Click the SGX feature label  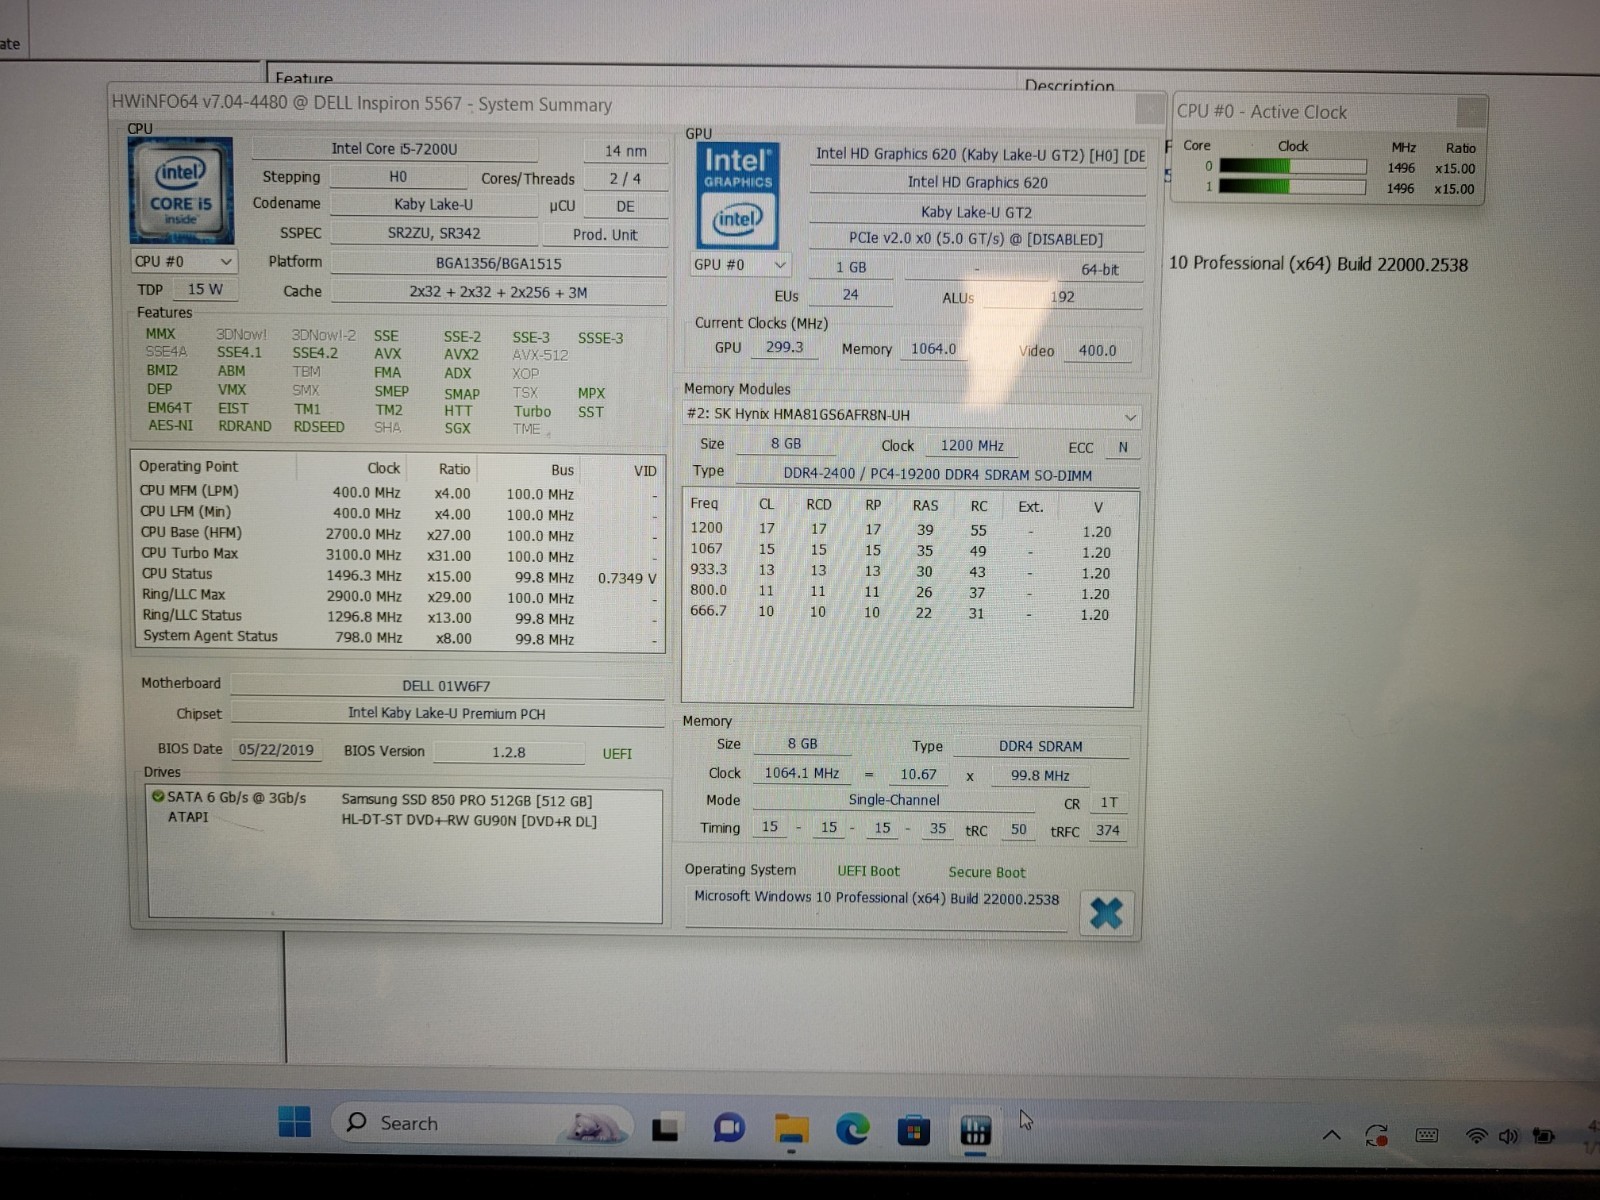457,428
